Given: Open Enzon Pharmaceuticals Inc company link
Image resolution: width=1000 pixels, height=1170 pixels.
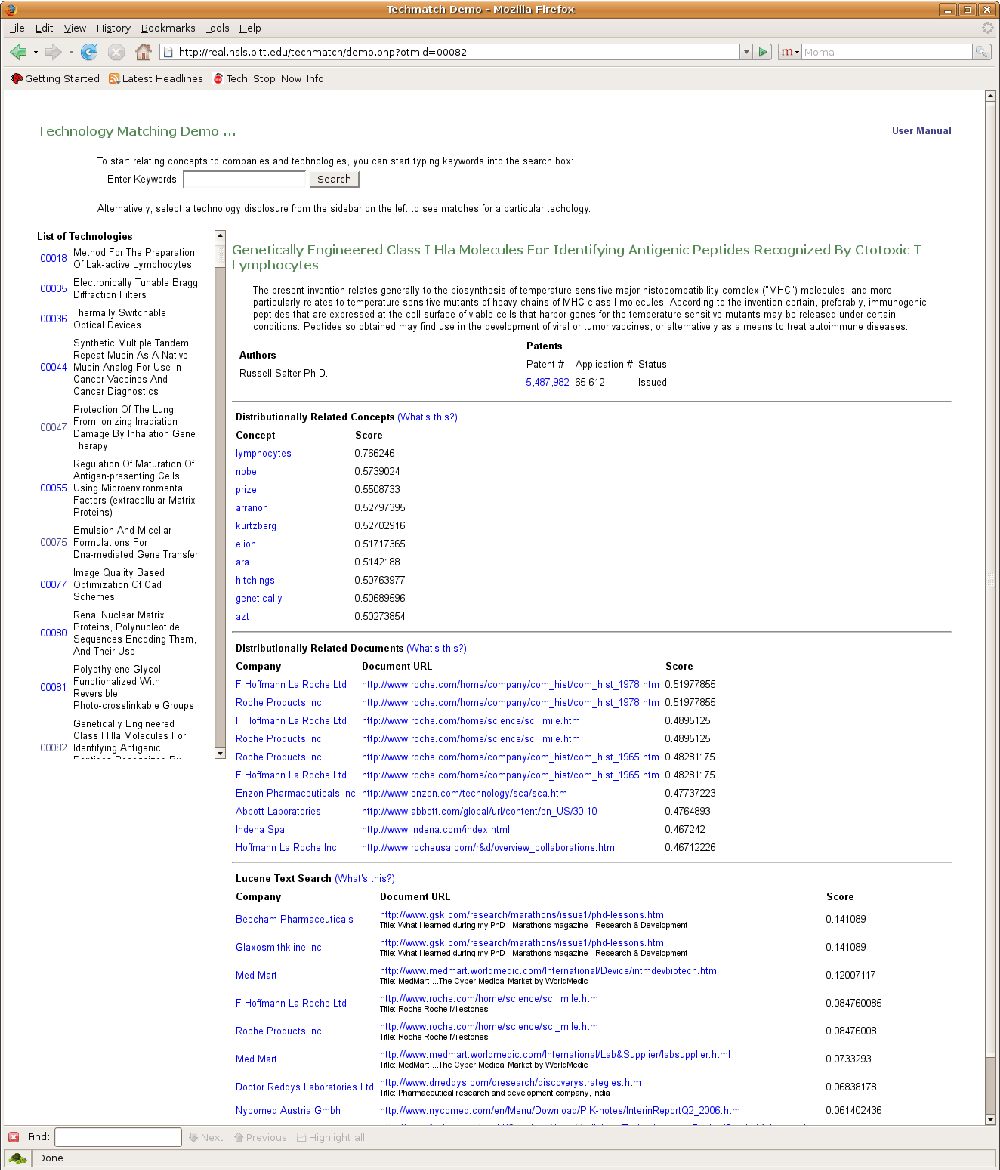Looking at the screenshot, I should tap(296, 793).
